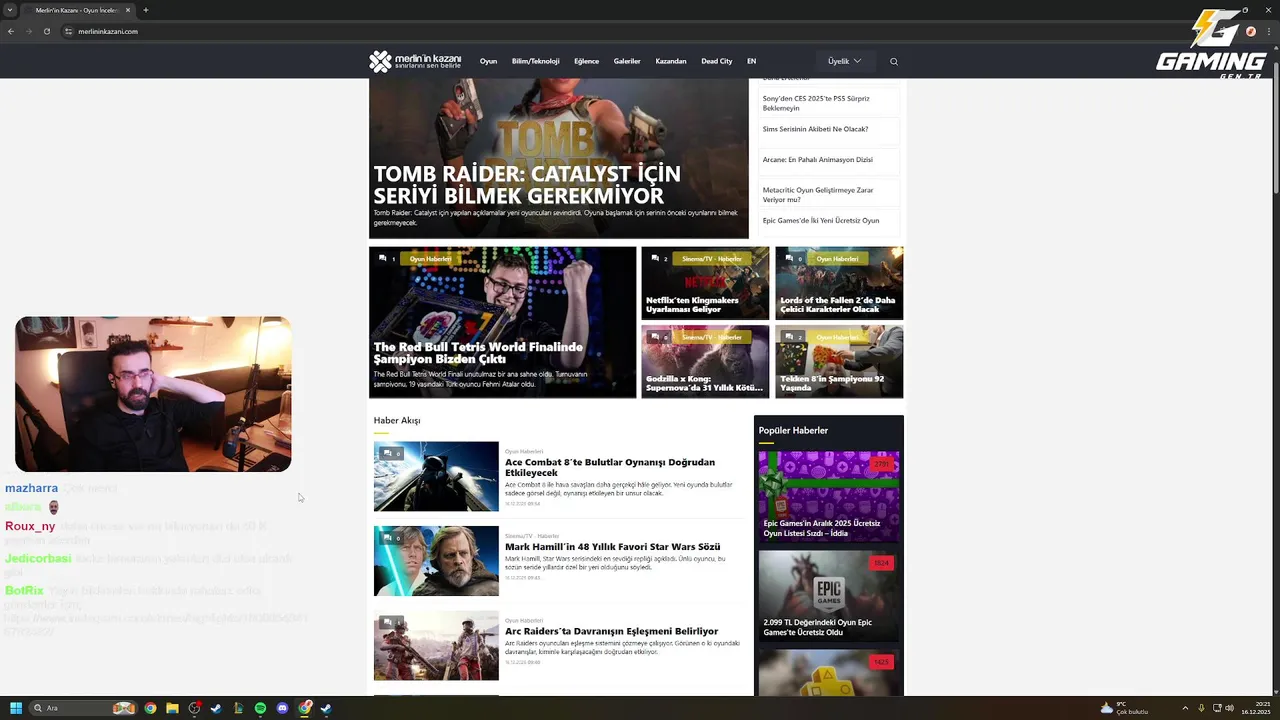
Task: Click the Windows taskbar search box
Action: click(x=82, y=708)
